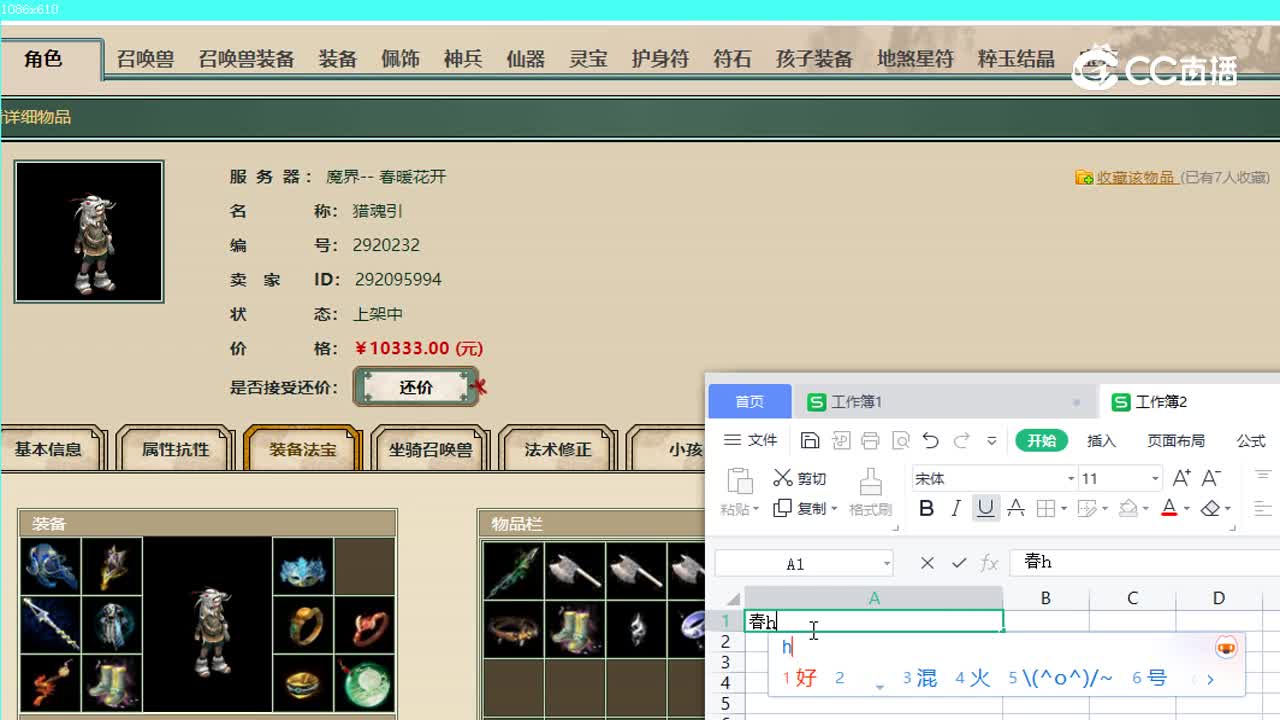Open the 文件 menu in WPS
This screenshot has height=720, width=1280.
click(x=751, y=440)
